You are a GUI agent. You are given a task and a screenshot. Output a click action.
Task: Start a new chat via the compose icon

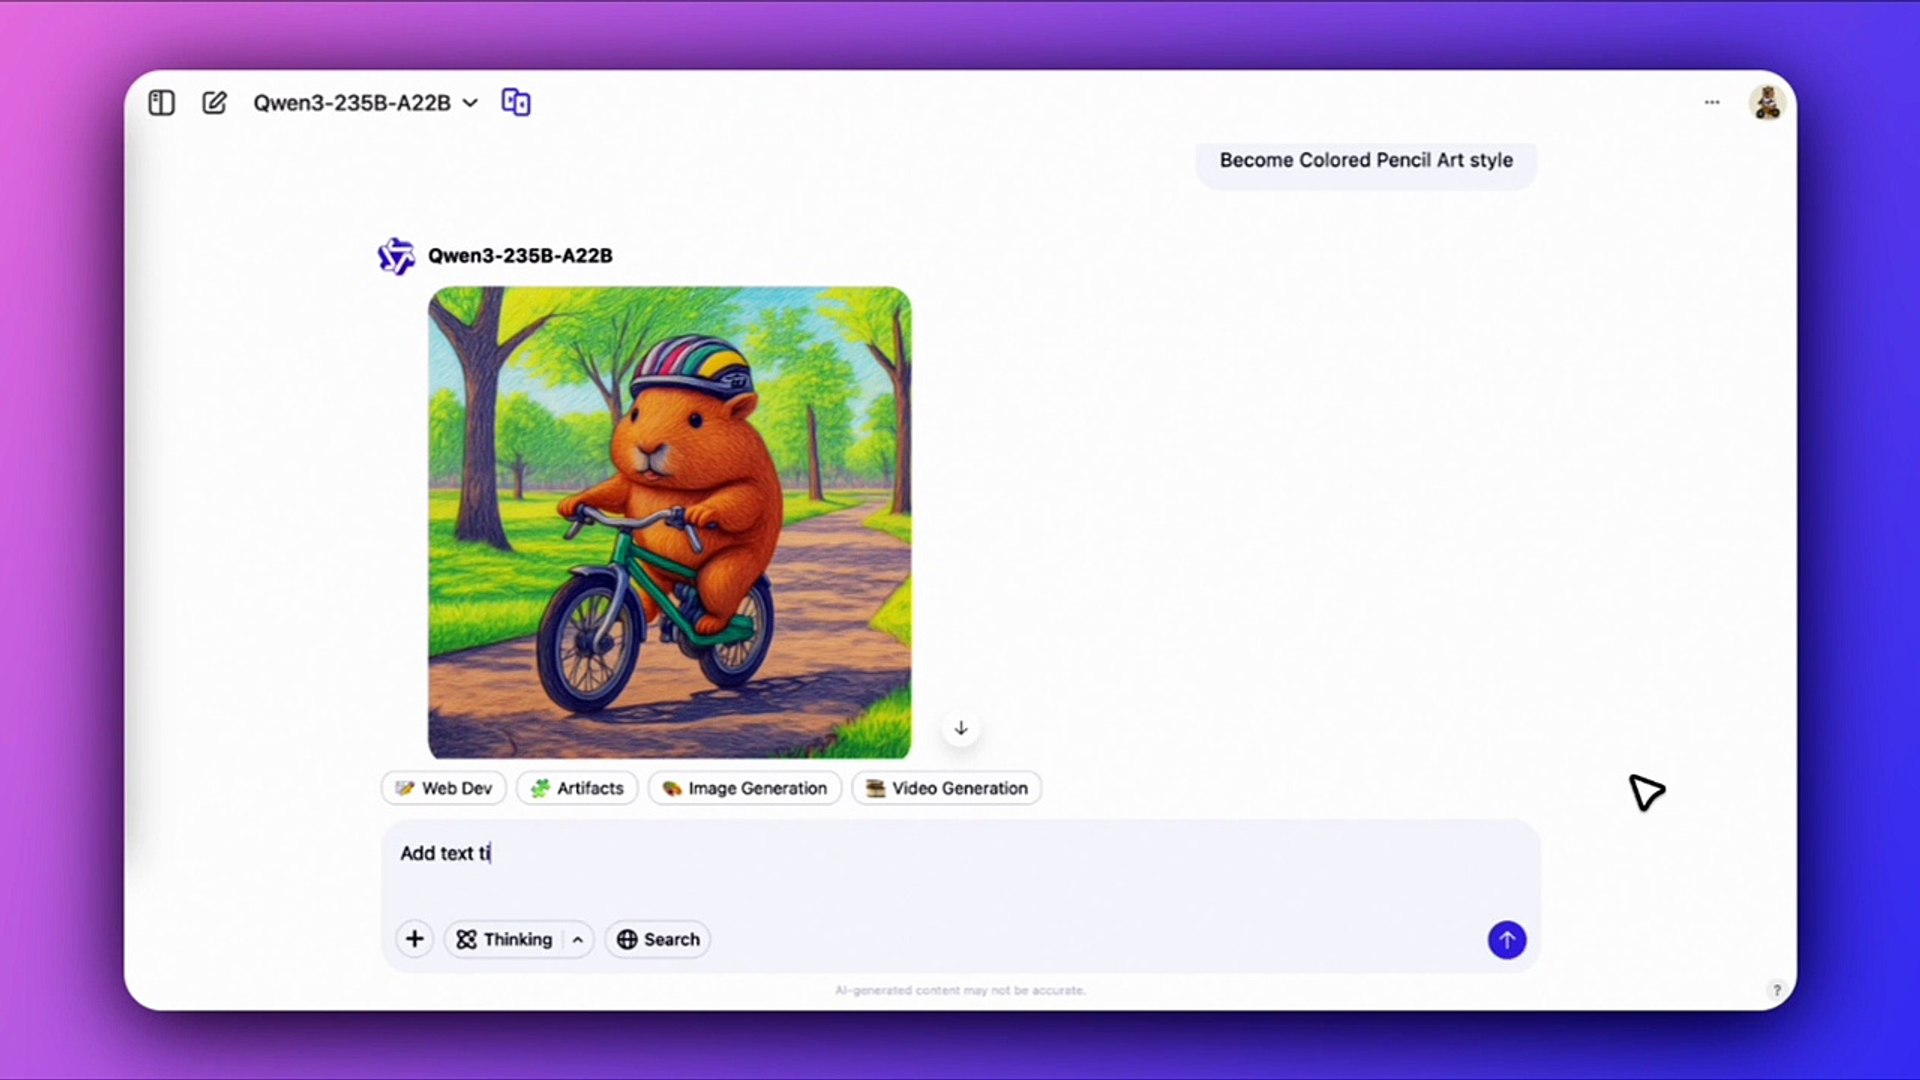pos(214,102)
